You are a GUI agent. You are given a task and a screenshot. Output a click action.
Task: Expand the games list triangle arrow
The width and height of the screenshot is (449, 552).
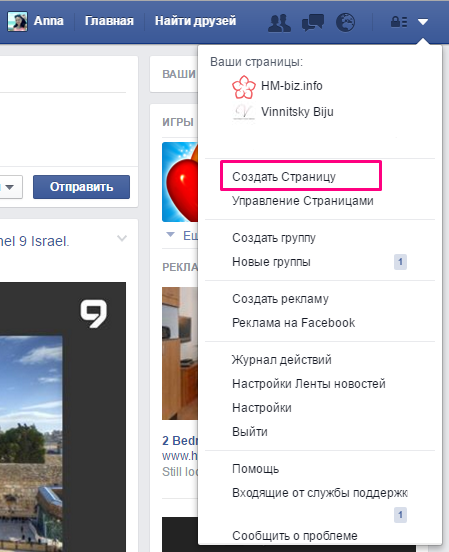coord(170,234)
